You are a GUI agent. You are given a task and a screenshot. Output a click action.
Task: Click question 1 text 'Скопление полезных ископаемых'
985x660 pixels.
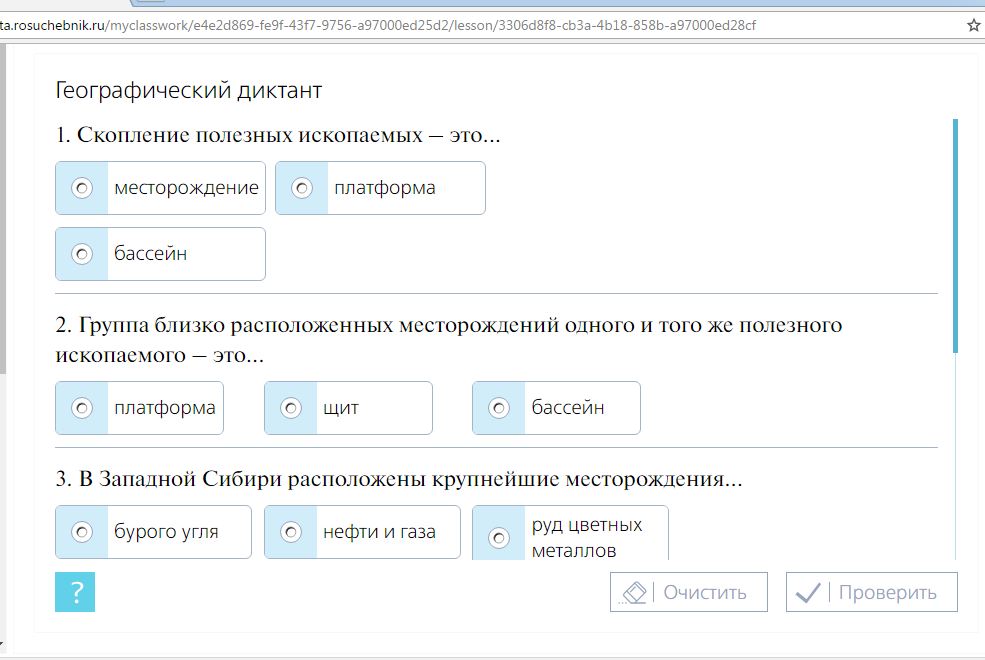coord(249,135)
